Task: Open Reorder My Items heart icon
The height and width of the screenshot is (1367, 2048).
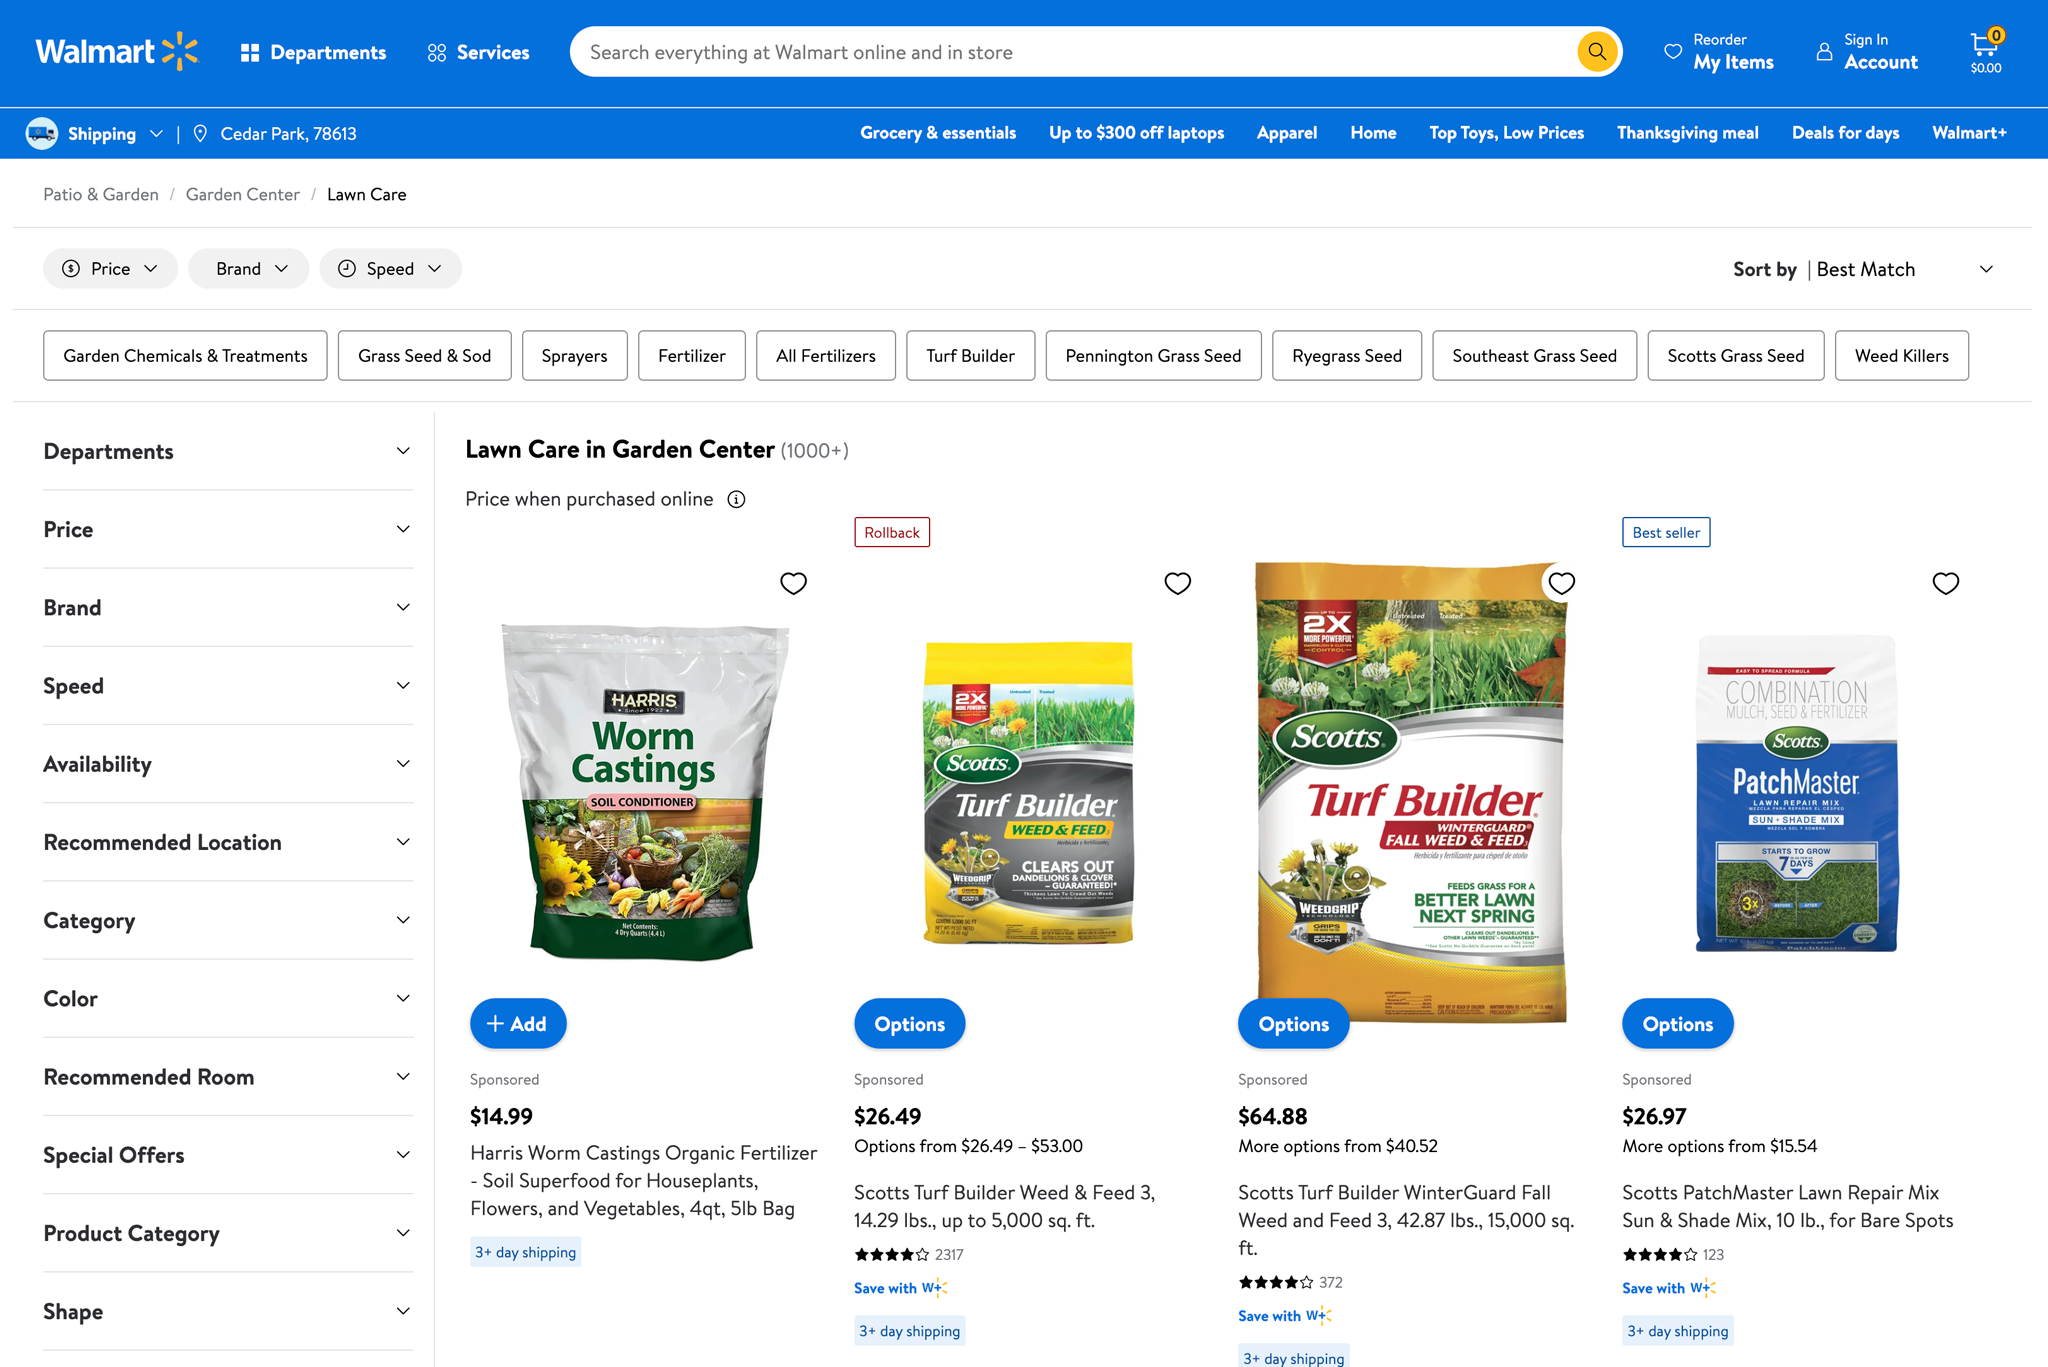Action: [x=1674, y=51]
